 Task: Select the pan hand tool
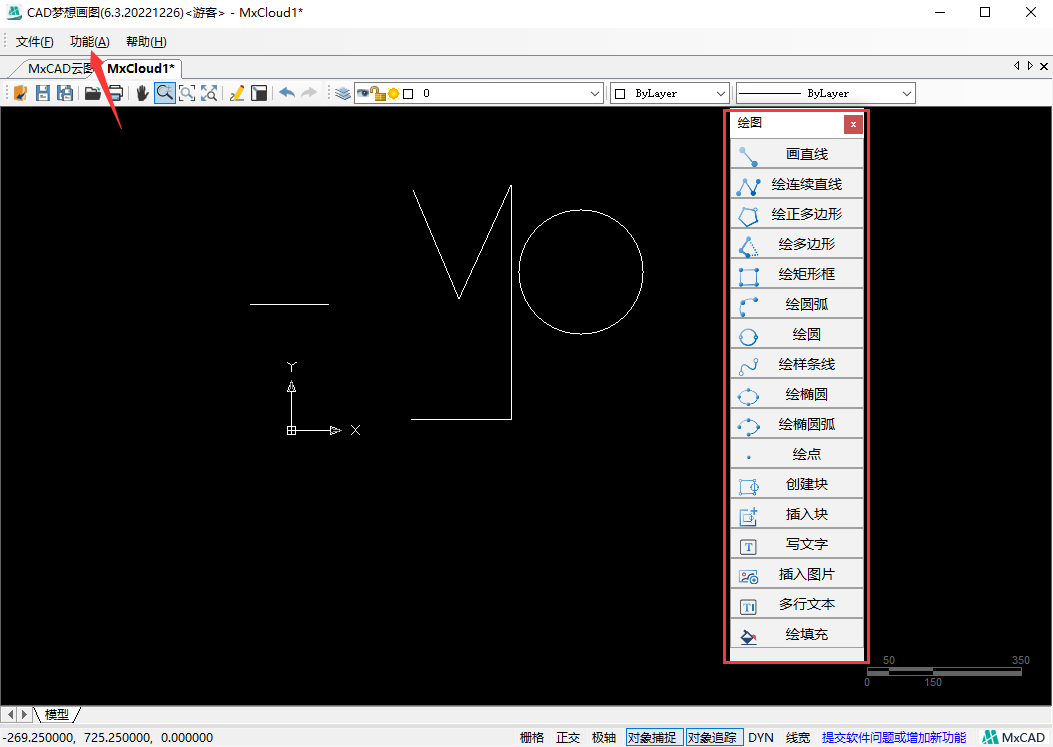tap(142, 93)
